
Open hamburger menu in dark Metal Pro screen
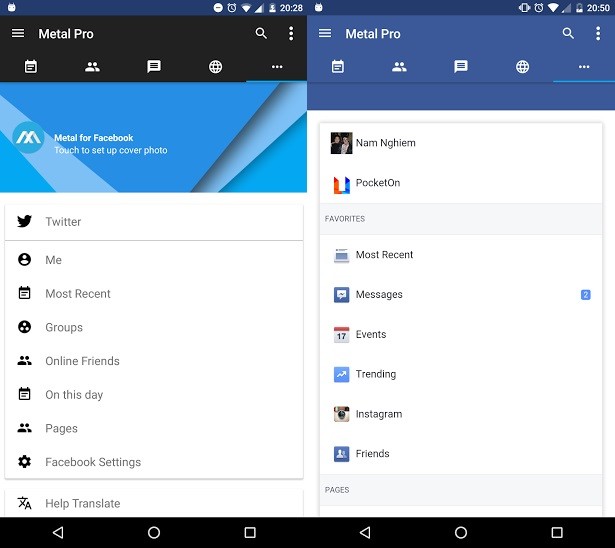click(18, 33)
